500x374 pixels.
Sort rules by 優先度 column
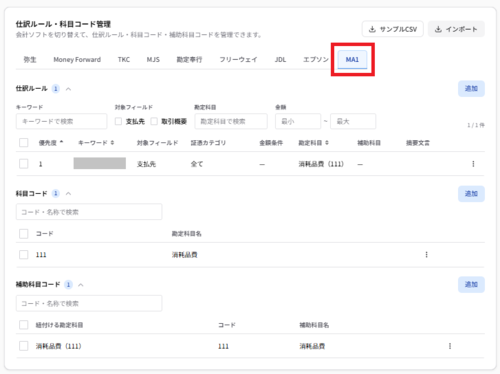tap(51, 143)
